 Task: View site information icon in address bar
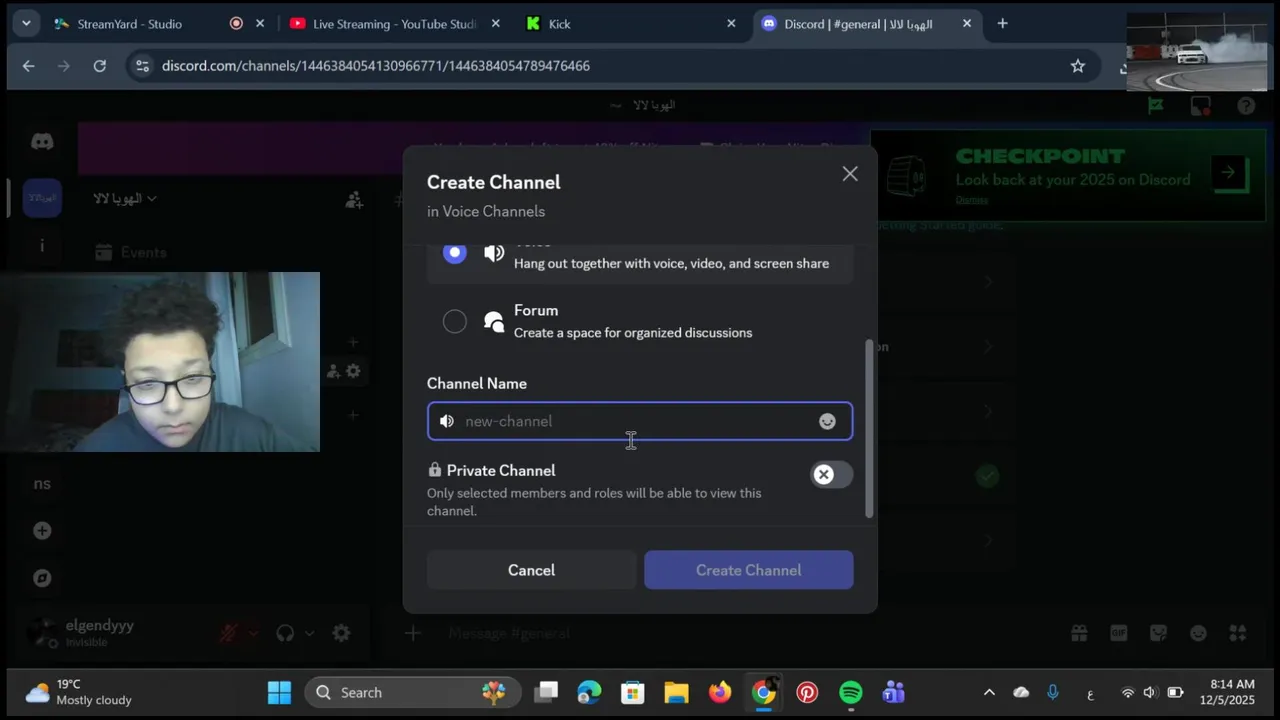(142, 66)
